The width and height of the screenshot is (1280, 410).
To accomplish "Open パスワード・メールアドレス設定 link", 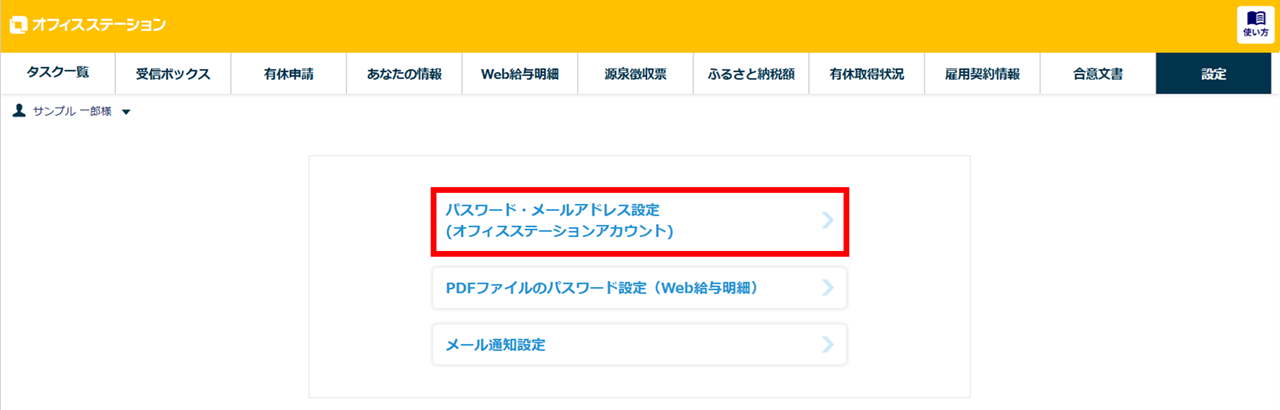I will coord(640,220).
